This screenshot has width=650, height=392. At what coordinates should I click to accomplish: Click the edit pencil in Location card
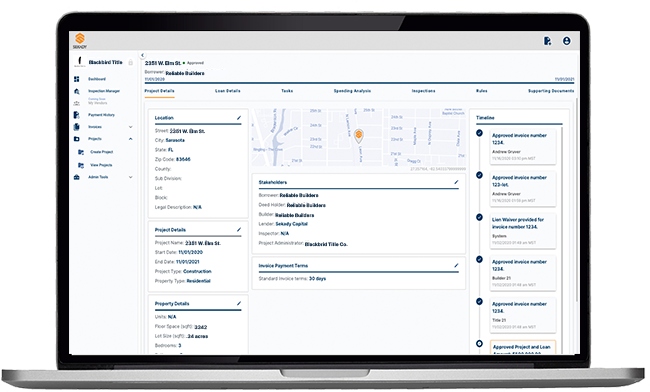pyautogui.click(x=239, y=118)
